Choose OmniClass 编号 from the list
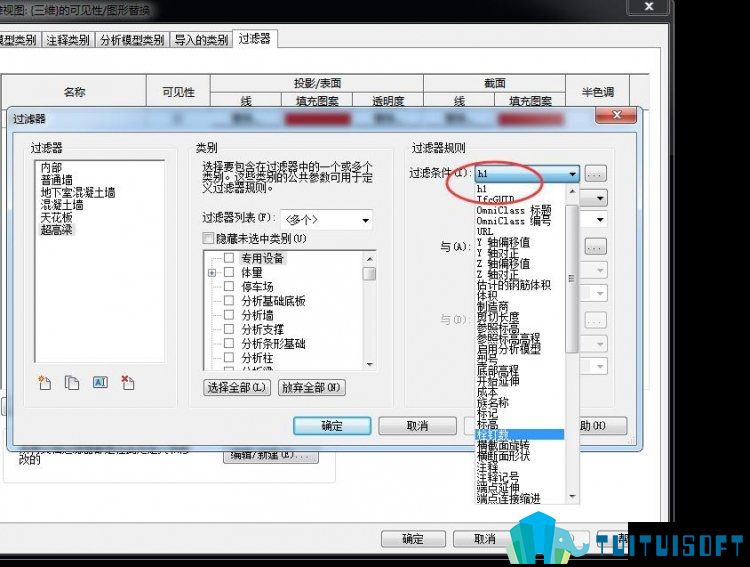Viewport: 750px width, 567px height. pos(514,221)
